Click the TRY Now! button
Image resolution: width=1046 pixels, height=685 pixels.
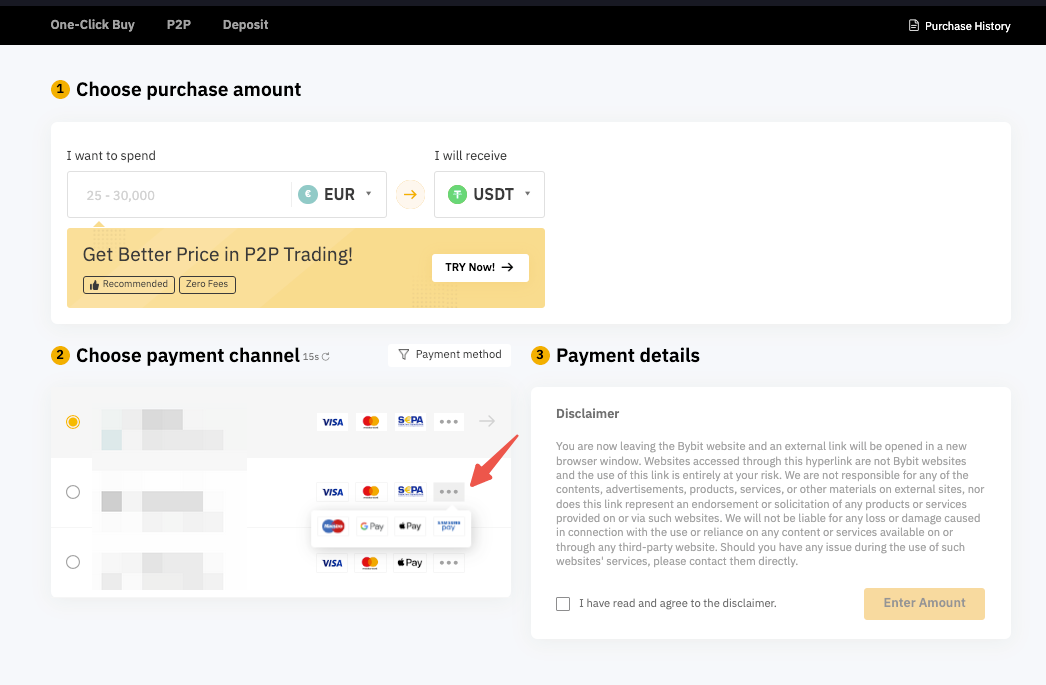coord(479,268)
